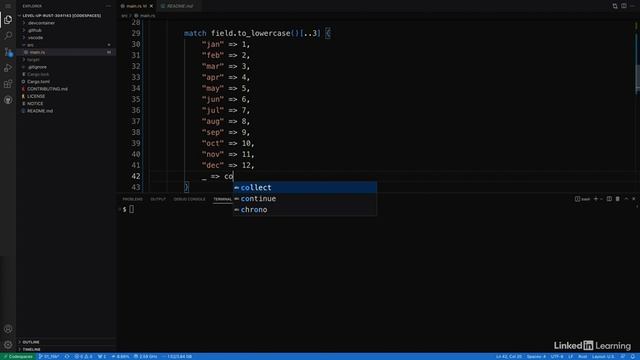Open notifications bell in status bar

click(633, 357)
